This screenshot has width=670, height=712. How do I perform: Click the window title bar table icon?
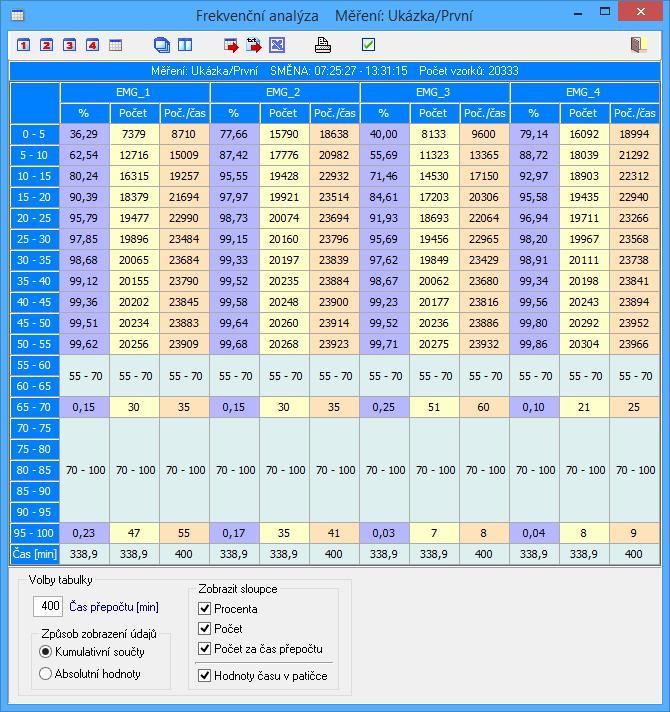[18, 15]
